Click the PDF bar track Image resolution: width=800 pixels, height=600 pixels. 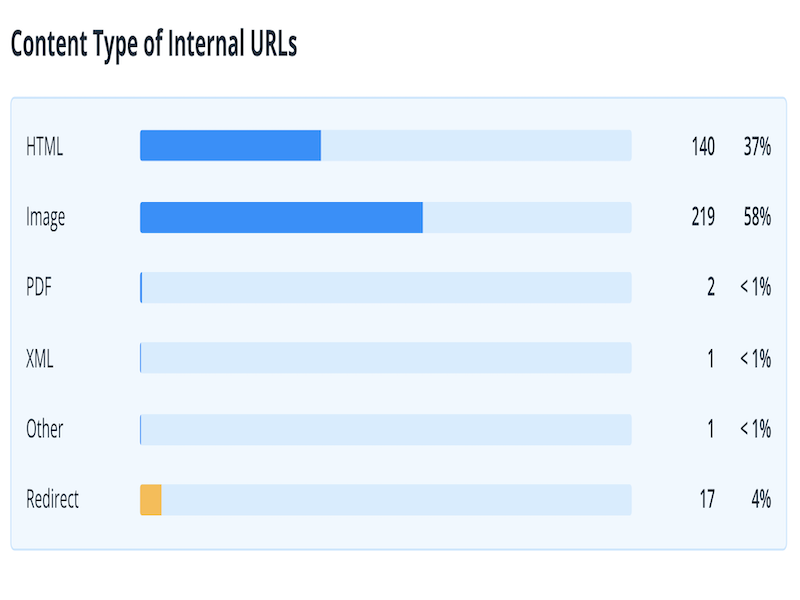click(x=386, y=288)
